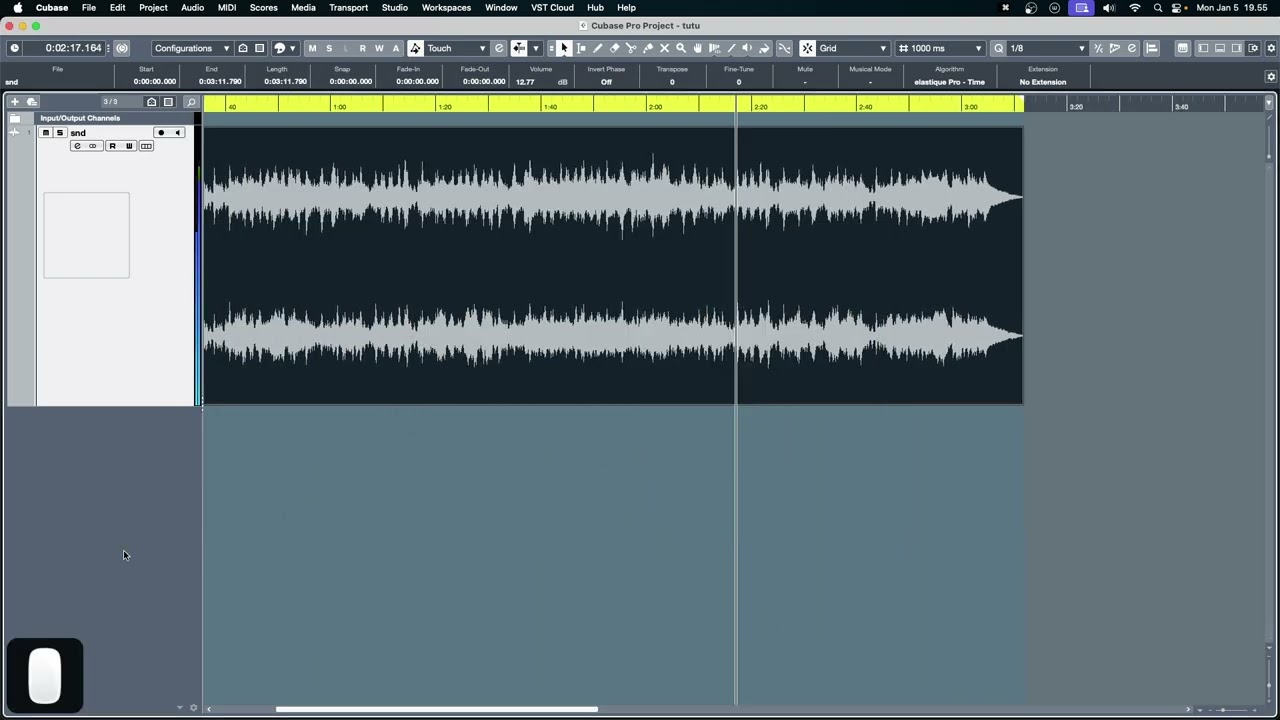The width and height of the screenshot is (1280, 720).
Task: Open the File menu
Action: pyautogui.click(x=89, y=8)
